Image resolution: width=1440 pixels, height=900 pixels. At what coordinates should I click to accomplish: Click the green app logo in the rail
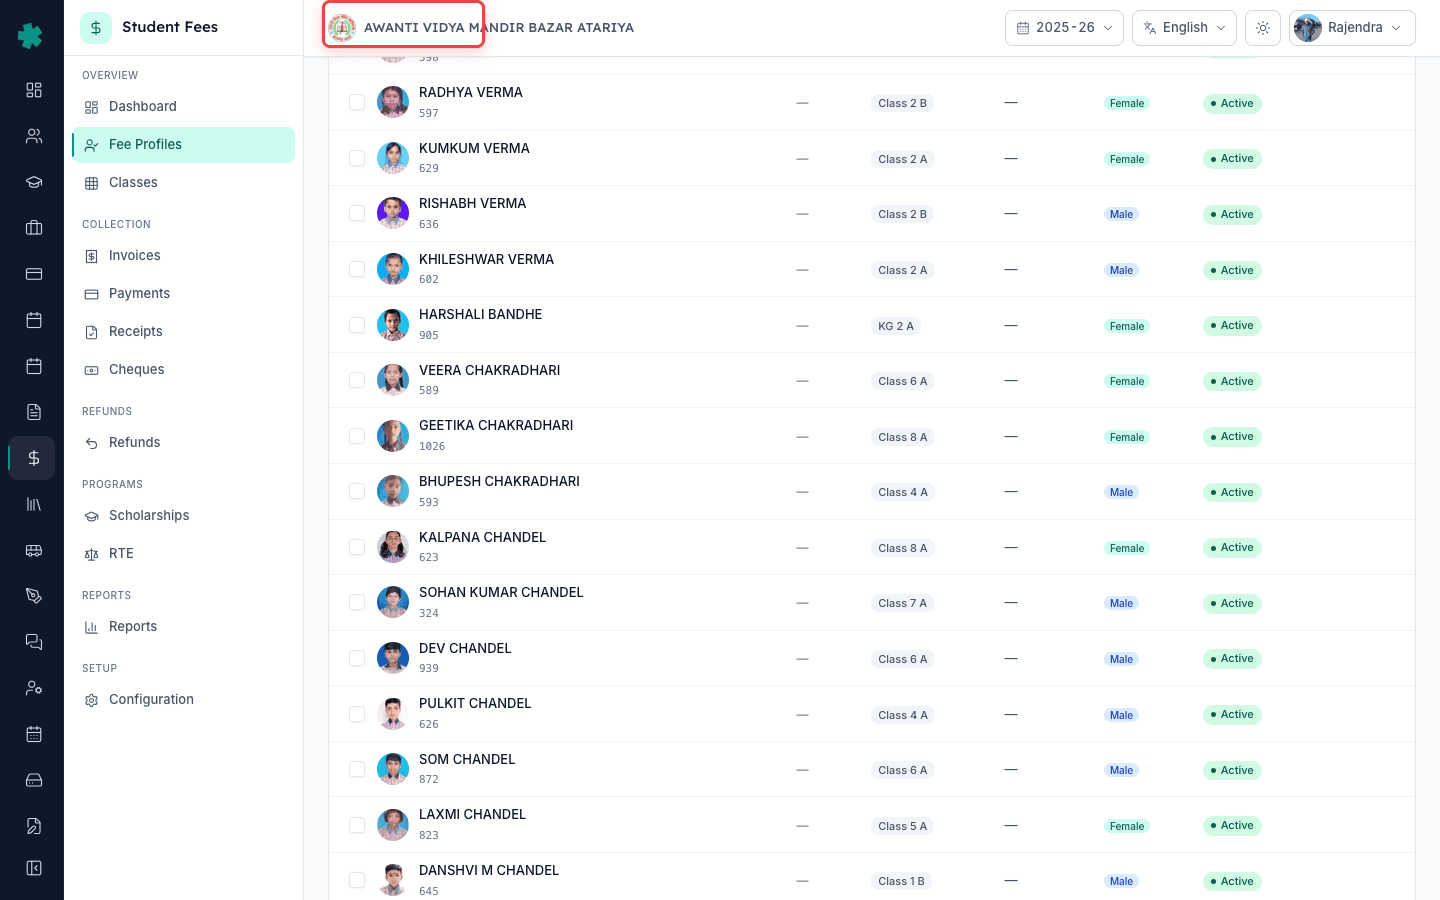click(x=31, y=36)
